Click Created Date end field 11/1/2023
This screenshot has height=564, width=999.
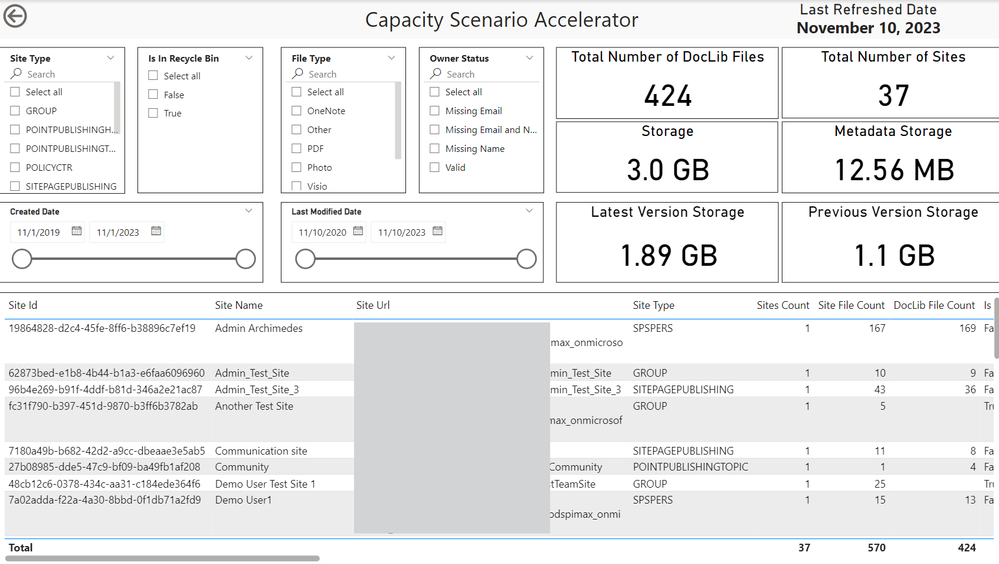click(x=119, y=232)
